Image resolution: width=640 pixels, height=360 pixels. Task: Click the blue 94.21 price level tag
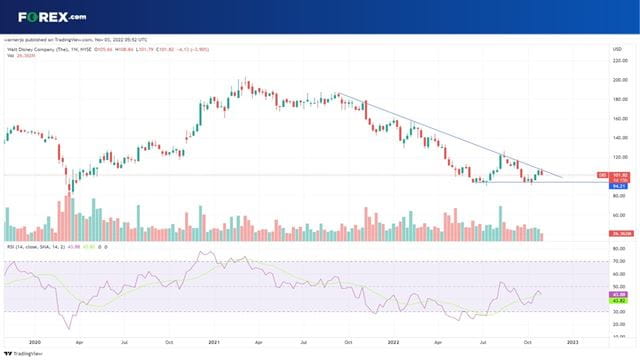click(619, 186)
